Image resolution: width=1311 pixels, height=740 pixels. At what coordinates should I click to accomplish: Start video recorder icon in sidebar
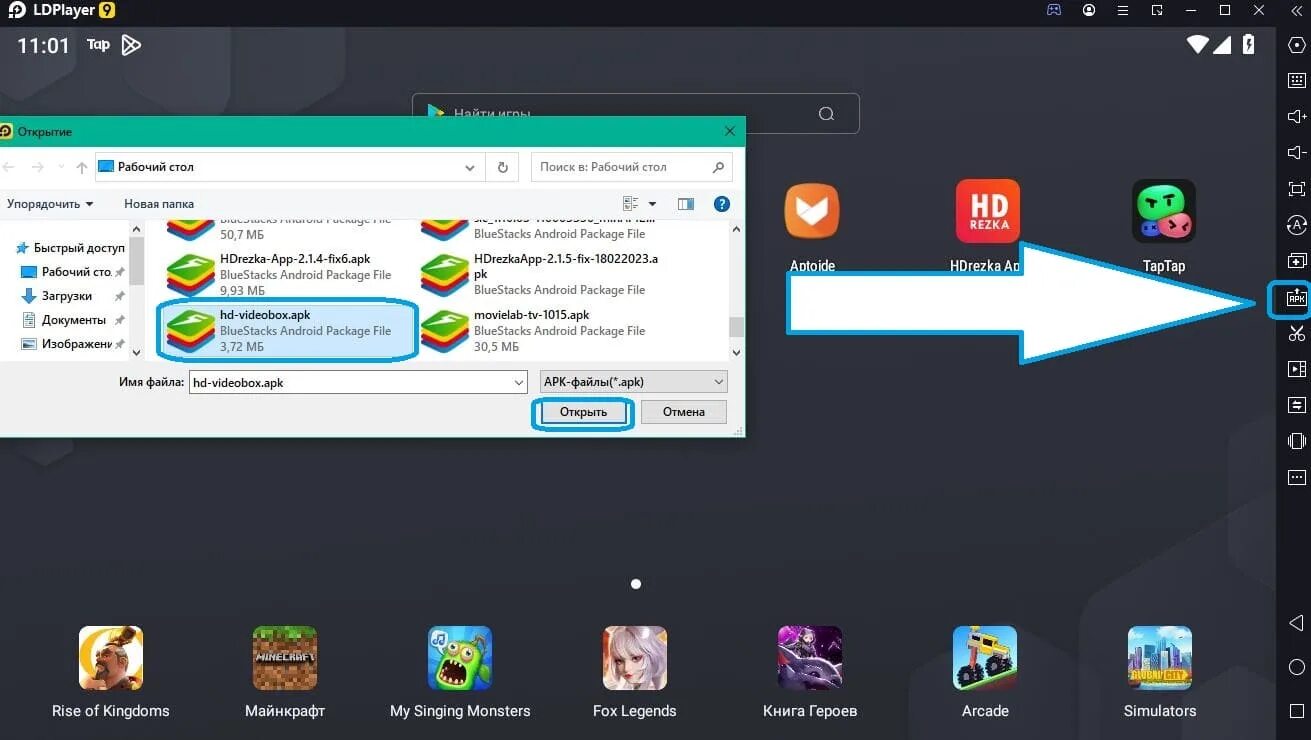[1297, 369]
